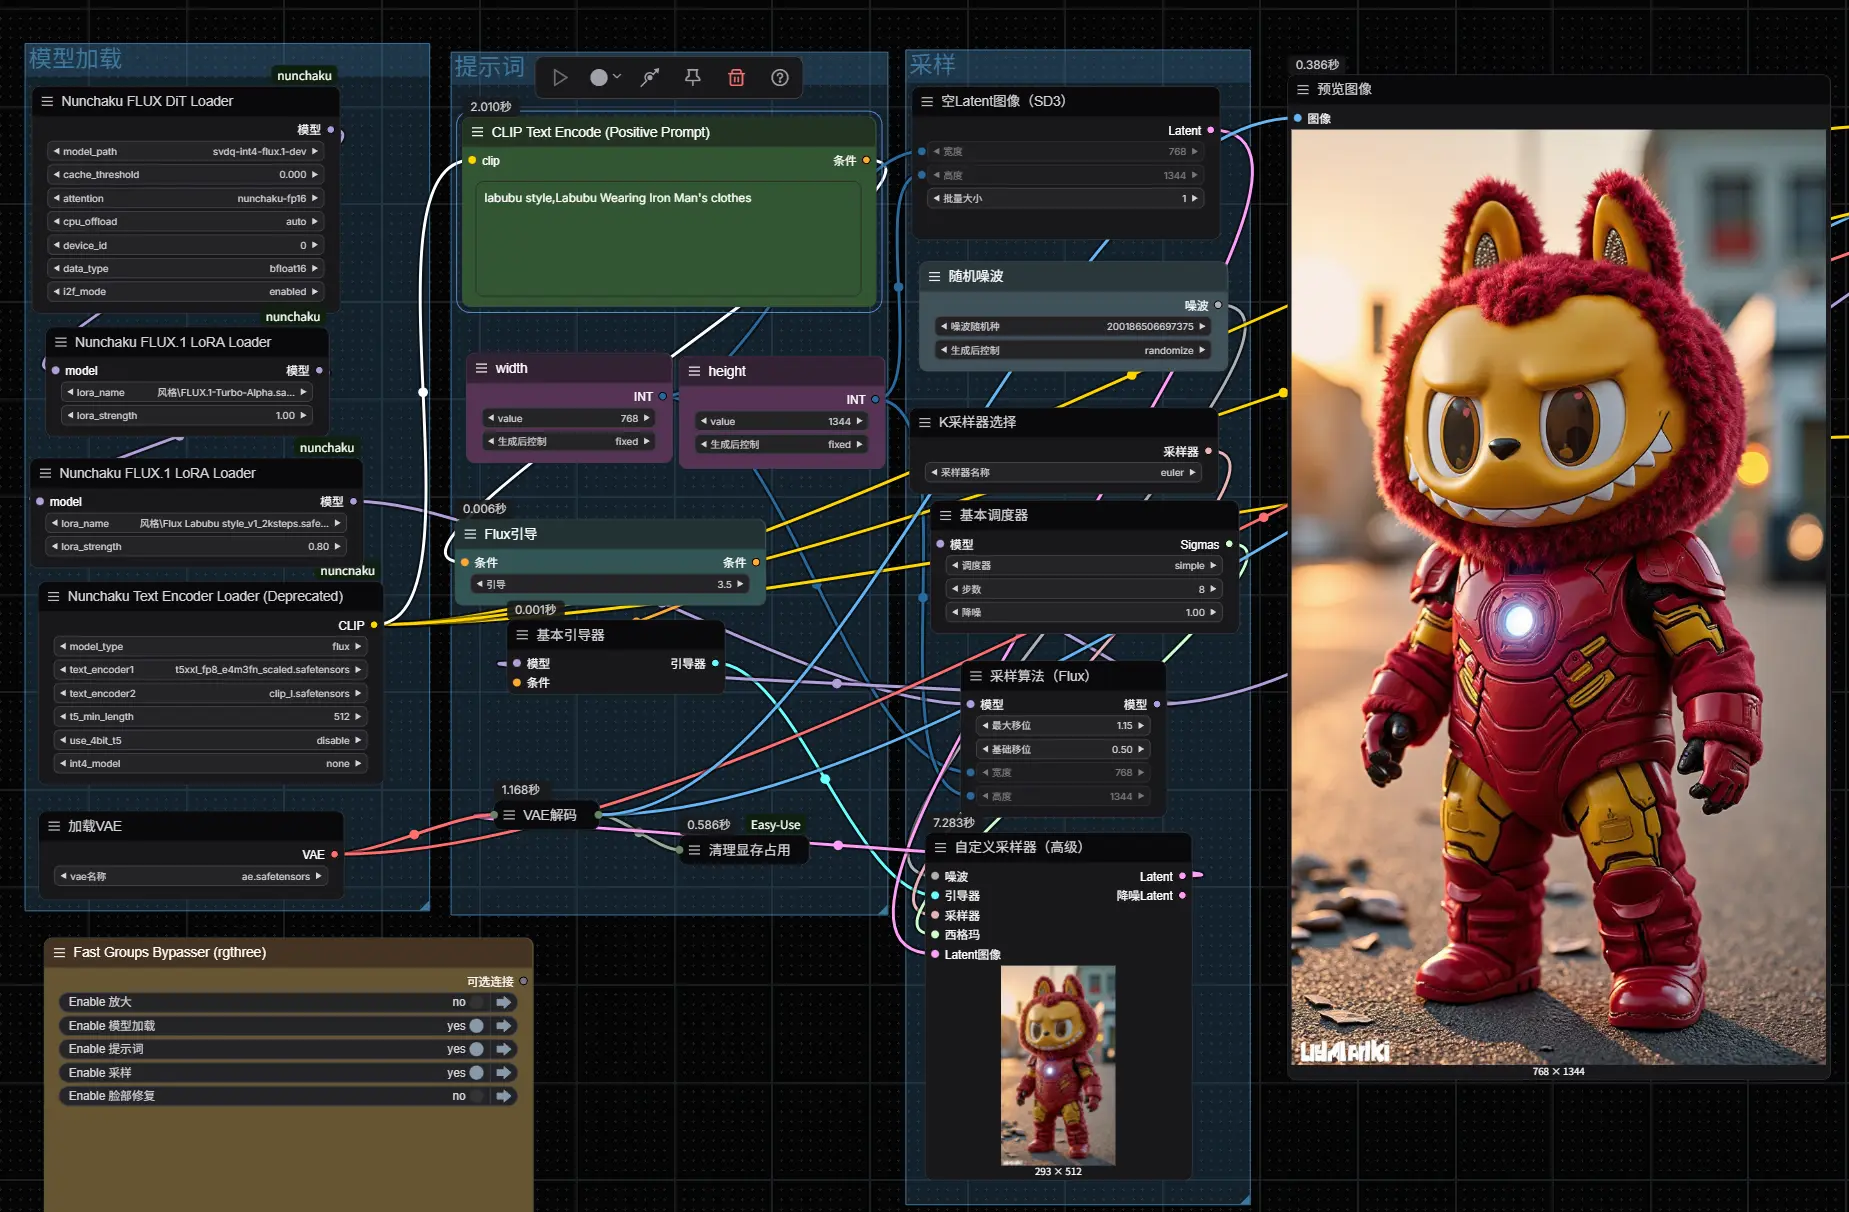Change 采样器名称 euler selector
This screenshot has width=1849, height=1212.
click(x=1063, y=473)
